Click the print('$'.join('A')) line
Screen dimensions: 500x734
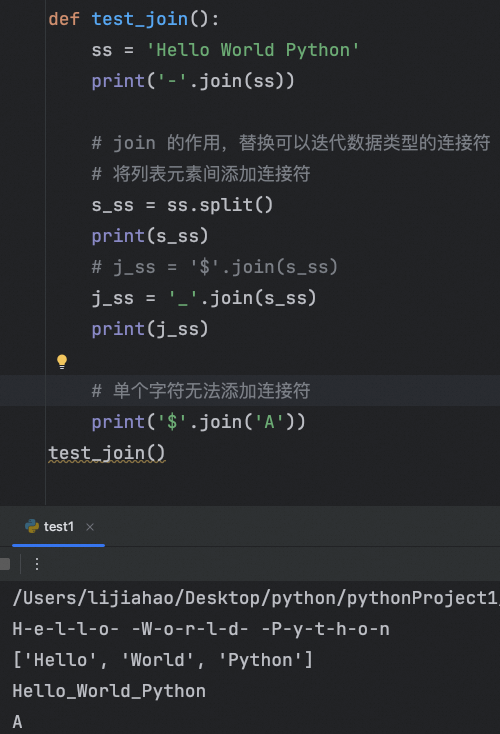(199, 422)
